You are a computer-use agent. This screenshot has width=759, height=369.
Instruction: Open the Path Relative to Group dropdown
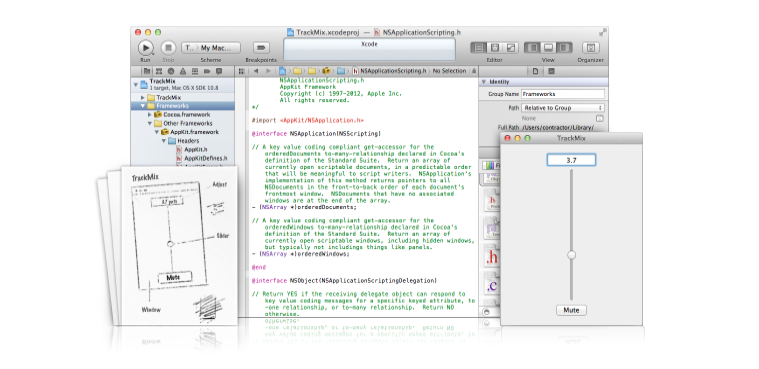click(x=563, y=108)
